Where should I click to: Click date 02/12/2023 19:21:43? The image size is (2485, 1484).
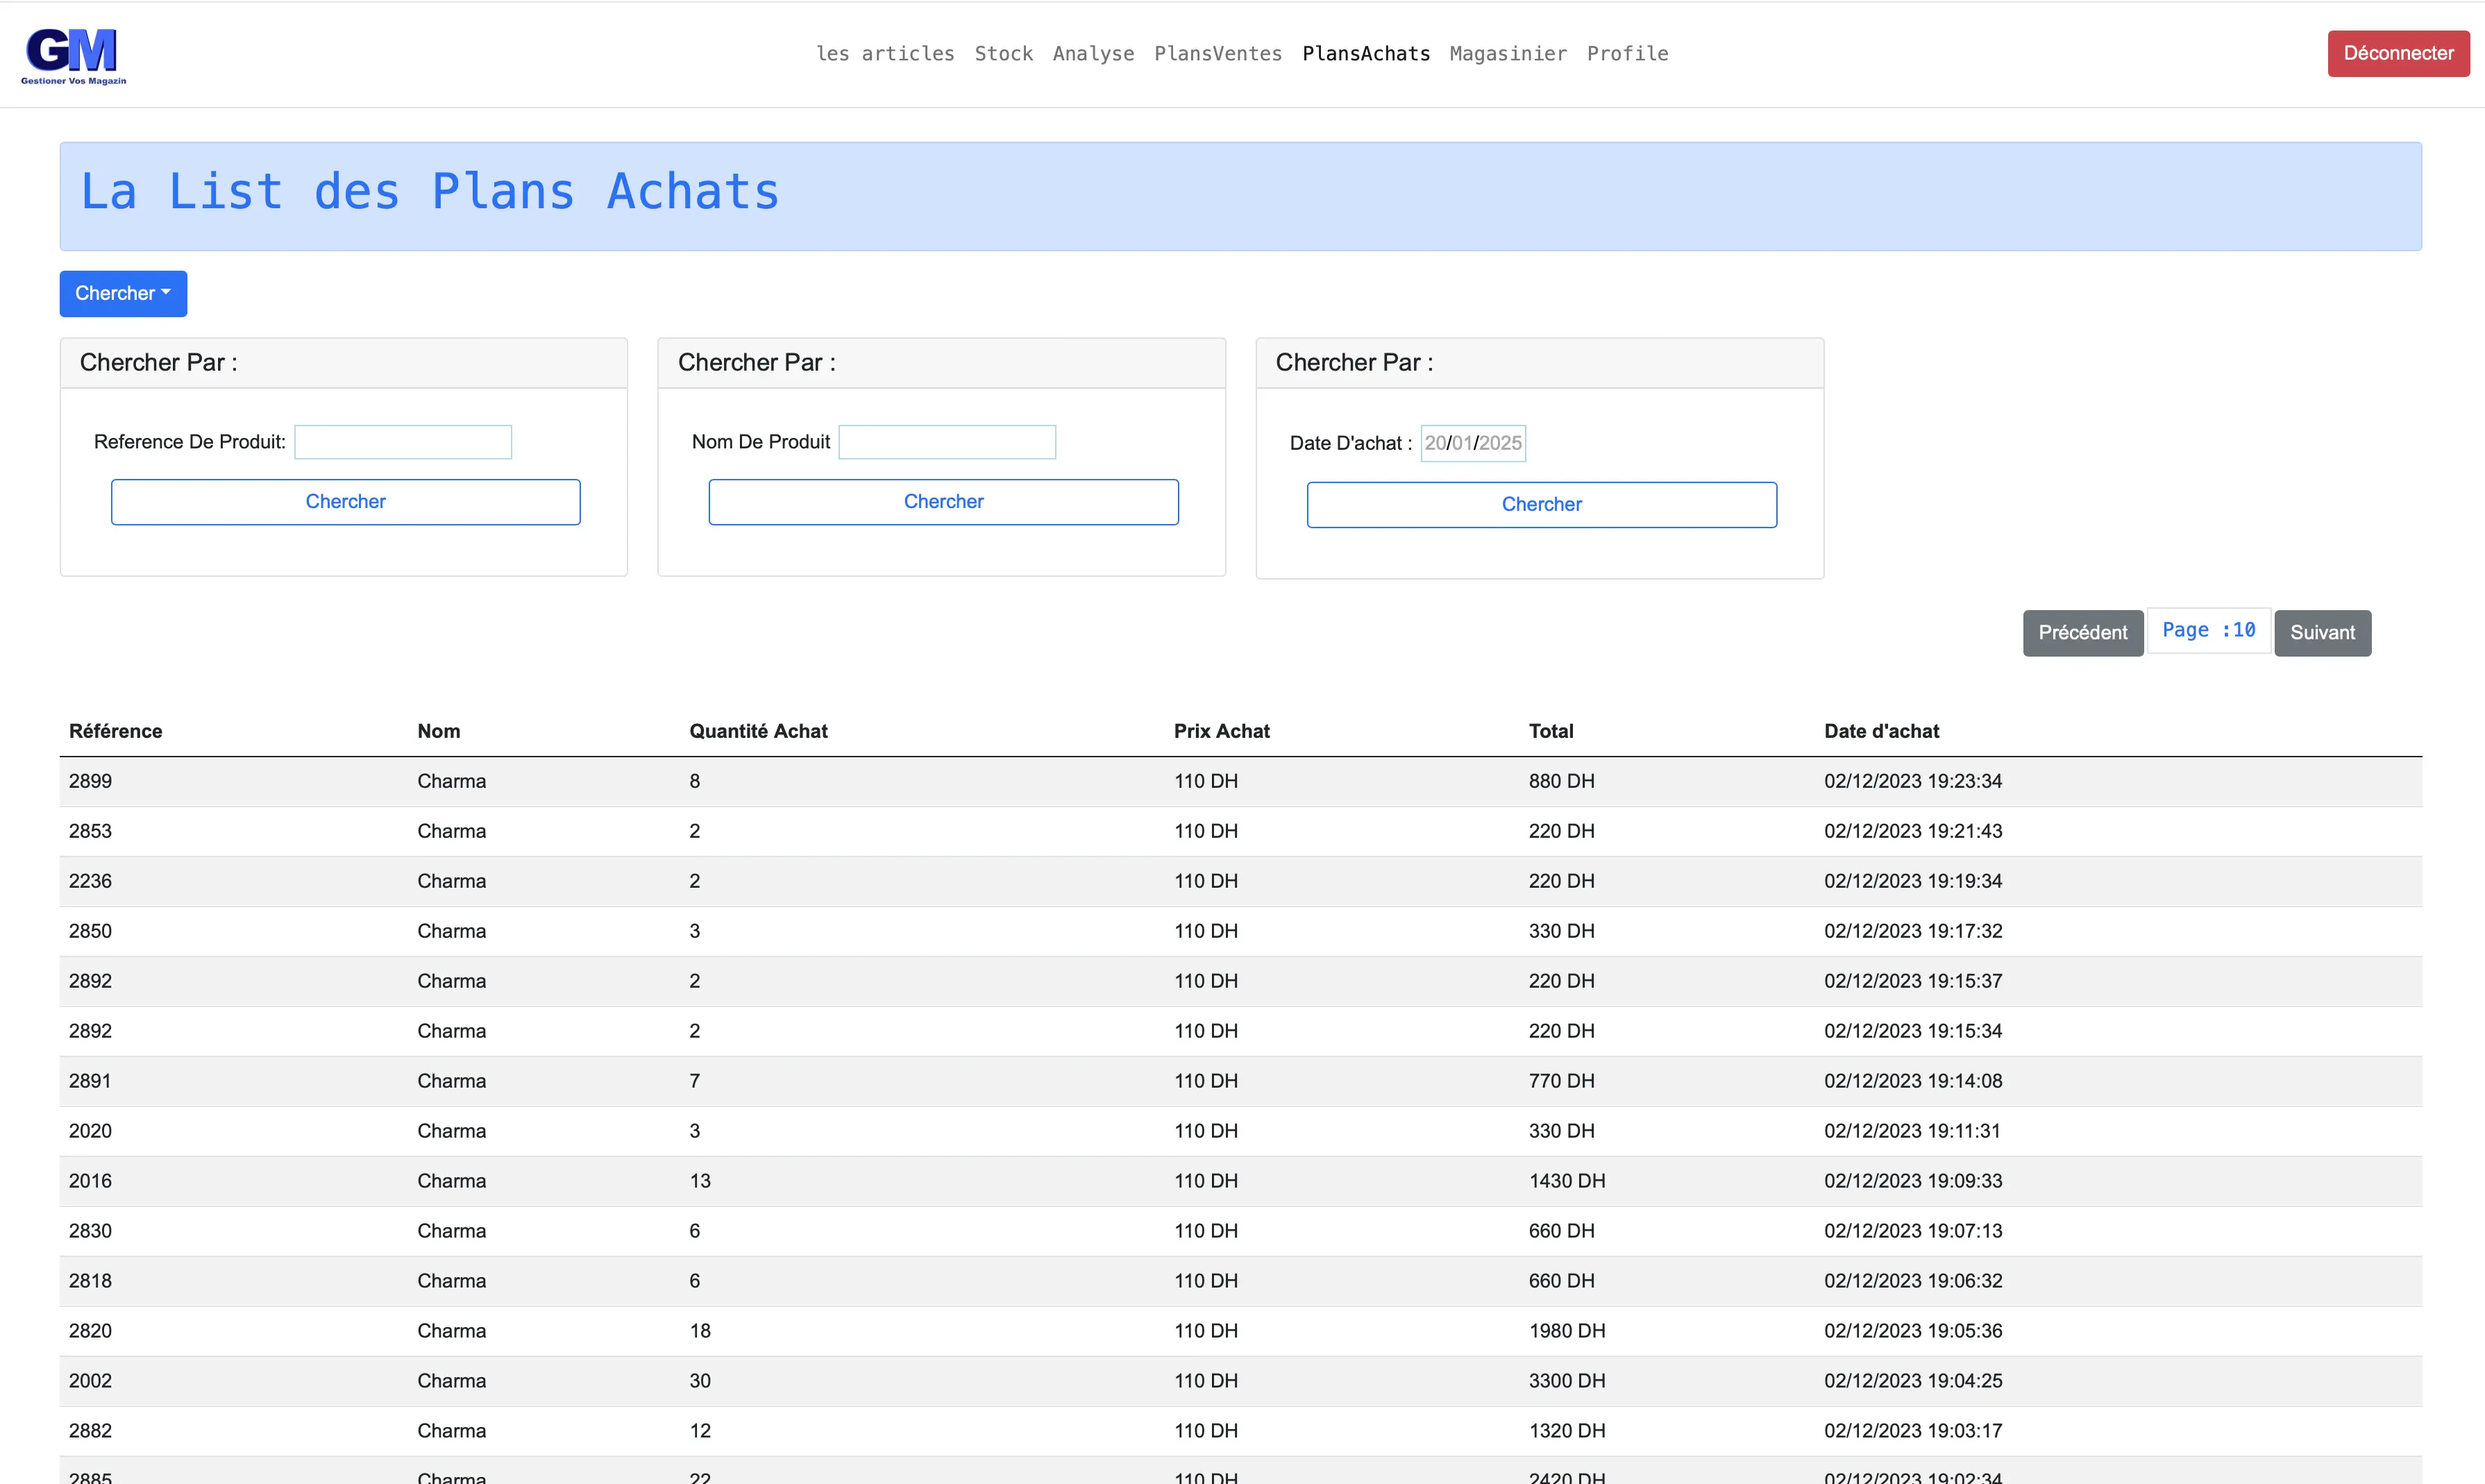1913,831
